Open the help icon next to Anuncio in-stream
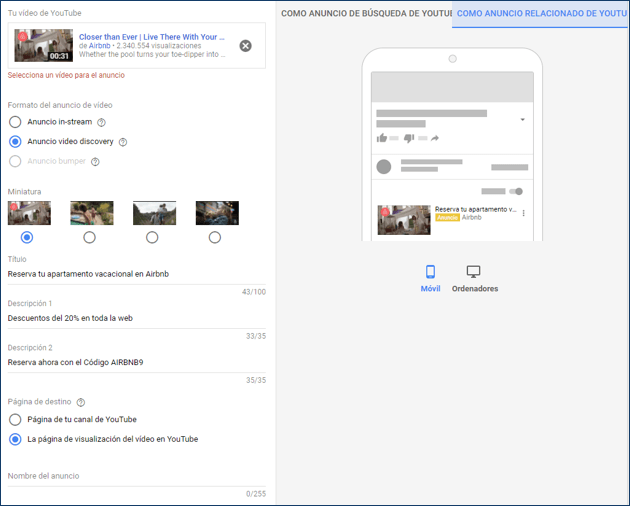This screenshot has height=506, width=630. (102, 122)
